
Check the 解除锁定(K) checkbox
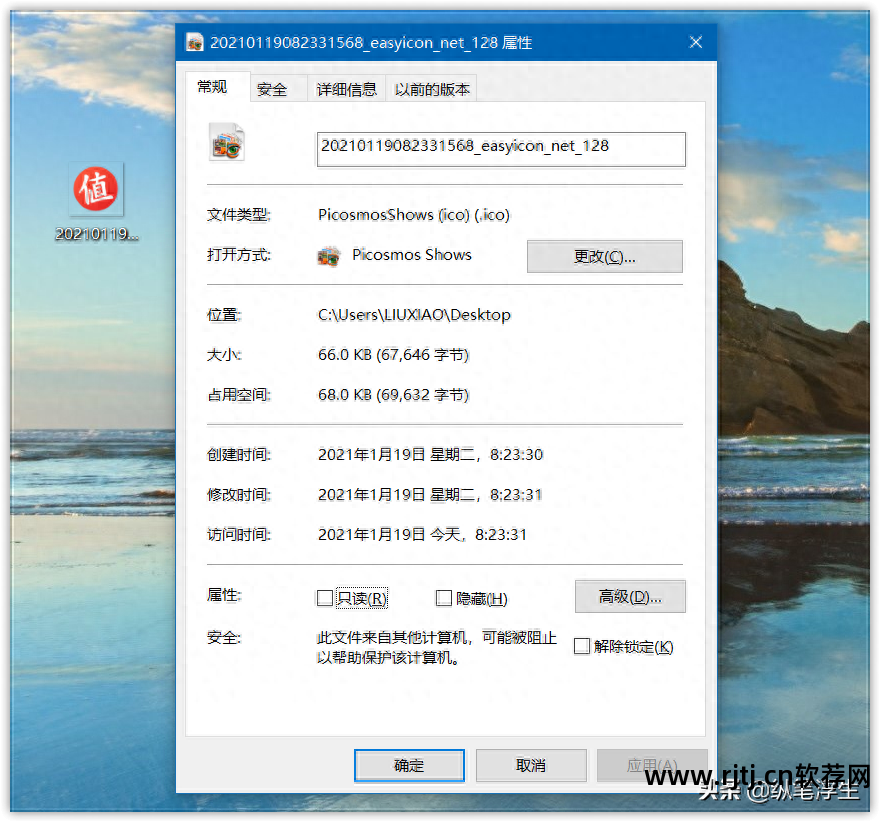tap(582, 646)
